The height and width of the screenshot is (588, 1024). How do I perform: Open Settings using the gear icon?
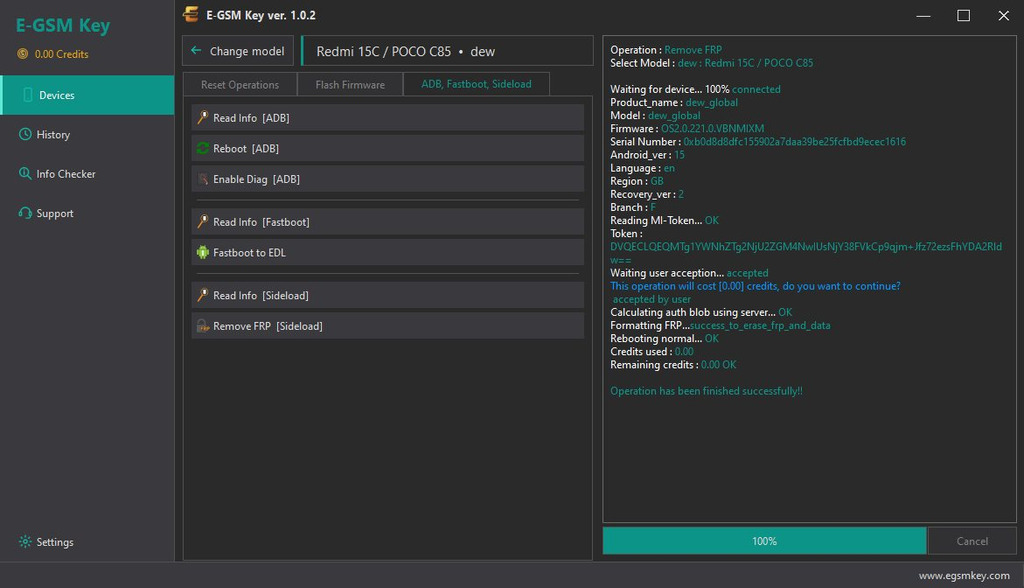point(25,542)
